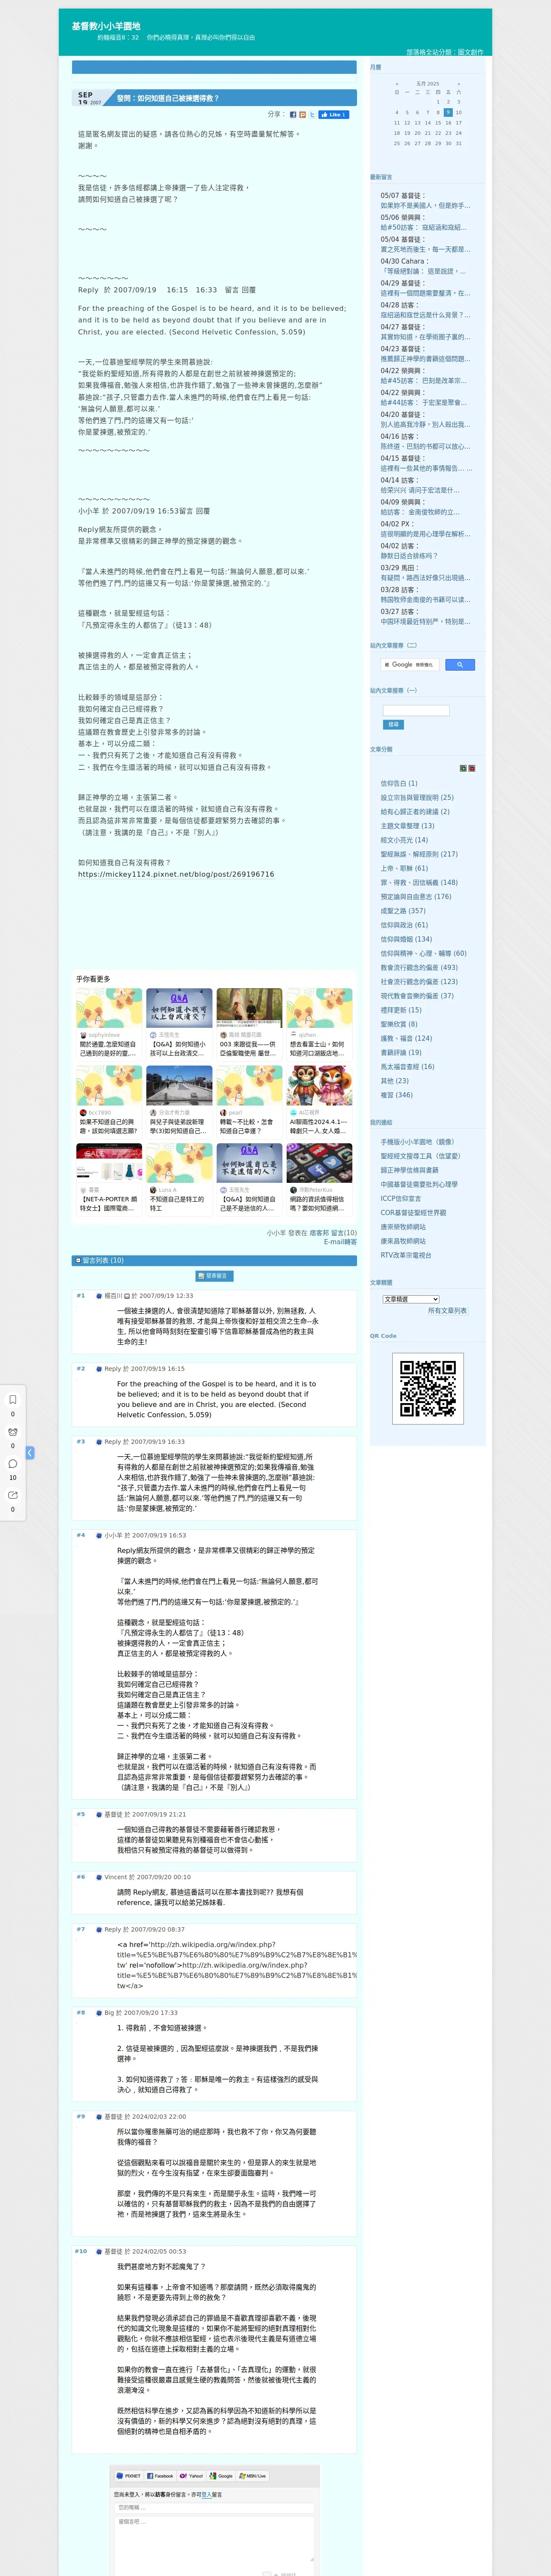The image size is (551, 2576).
Task: Click the Google search magnifier button
Action: [459, 664]
